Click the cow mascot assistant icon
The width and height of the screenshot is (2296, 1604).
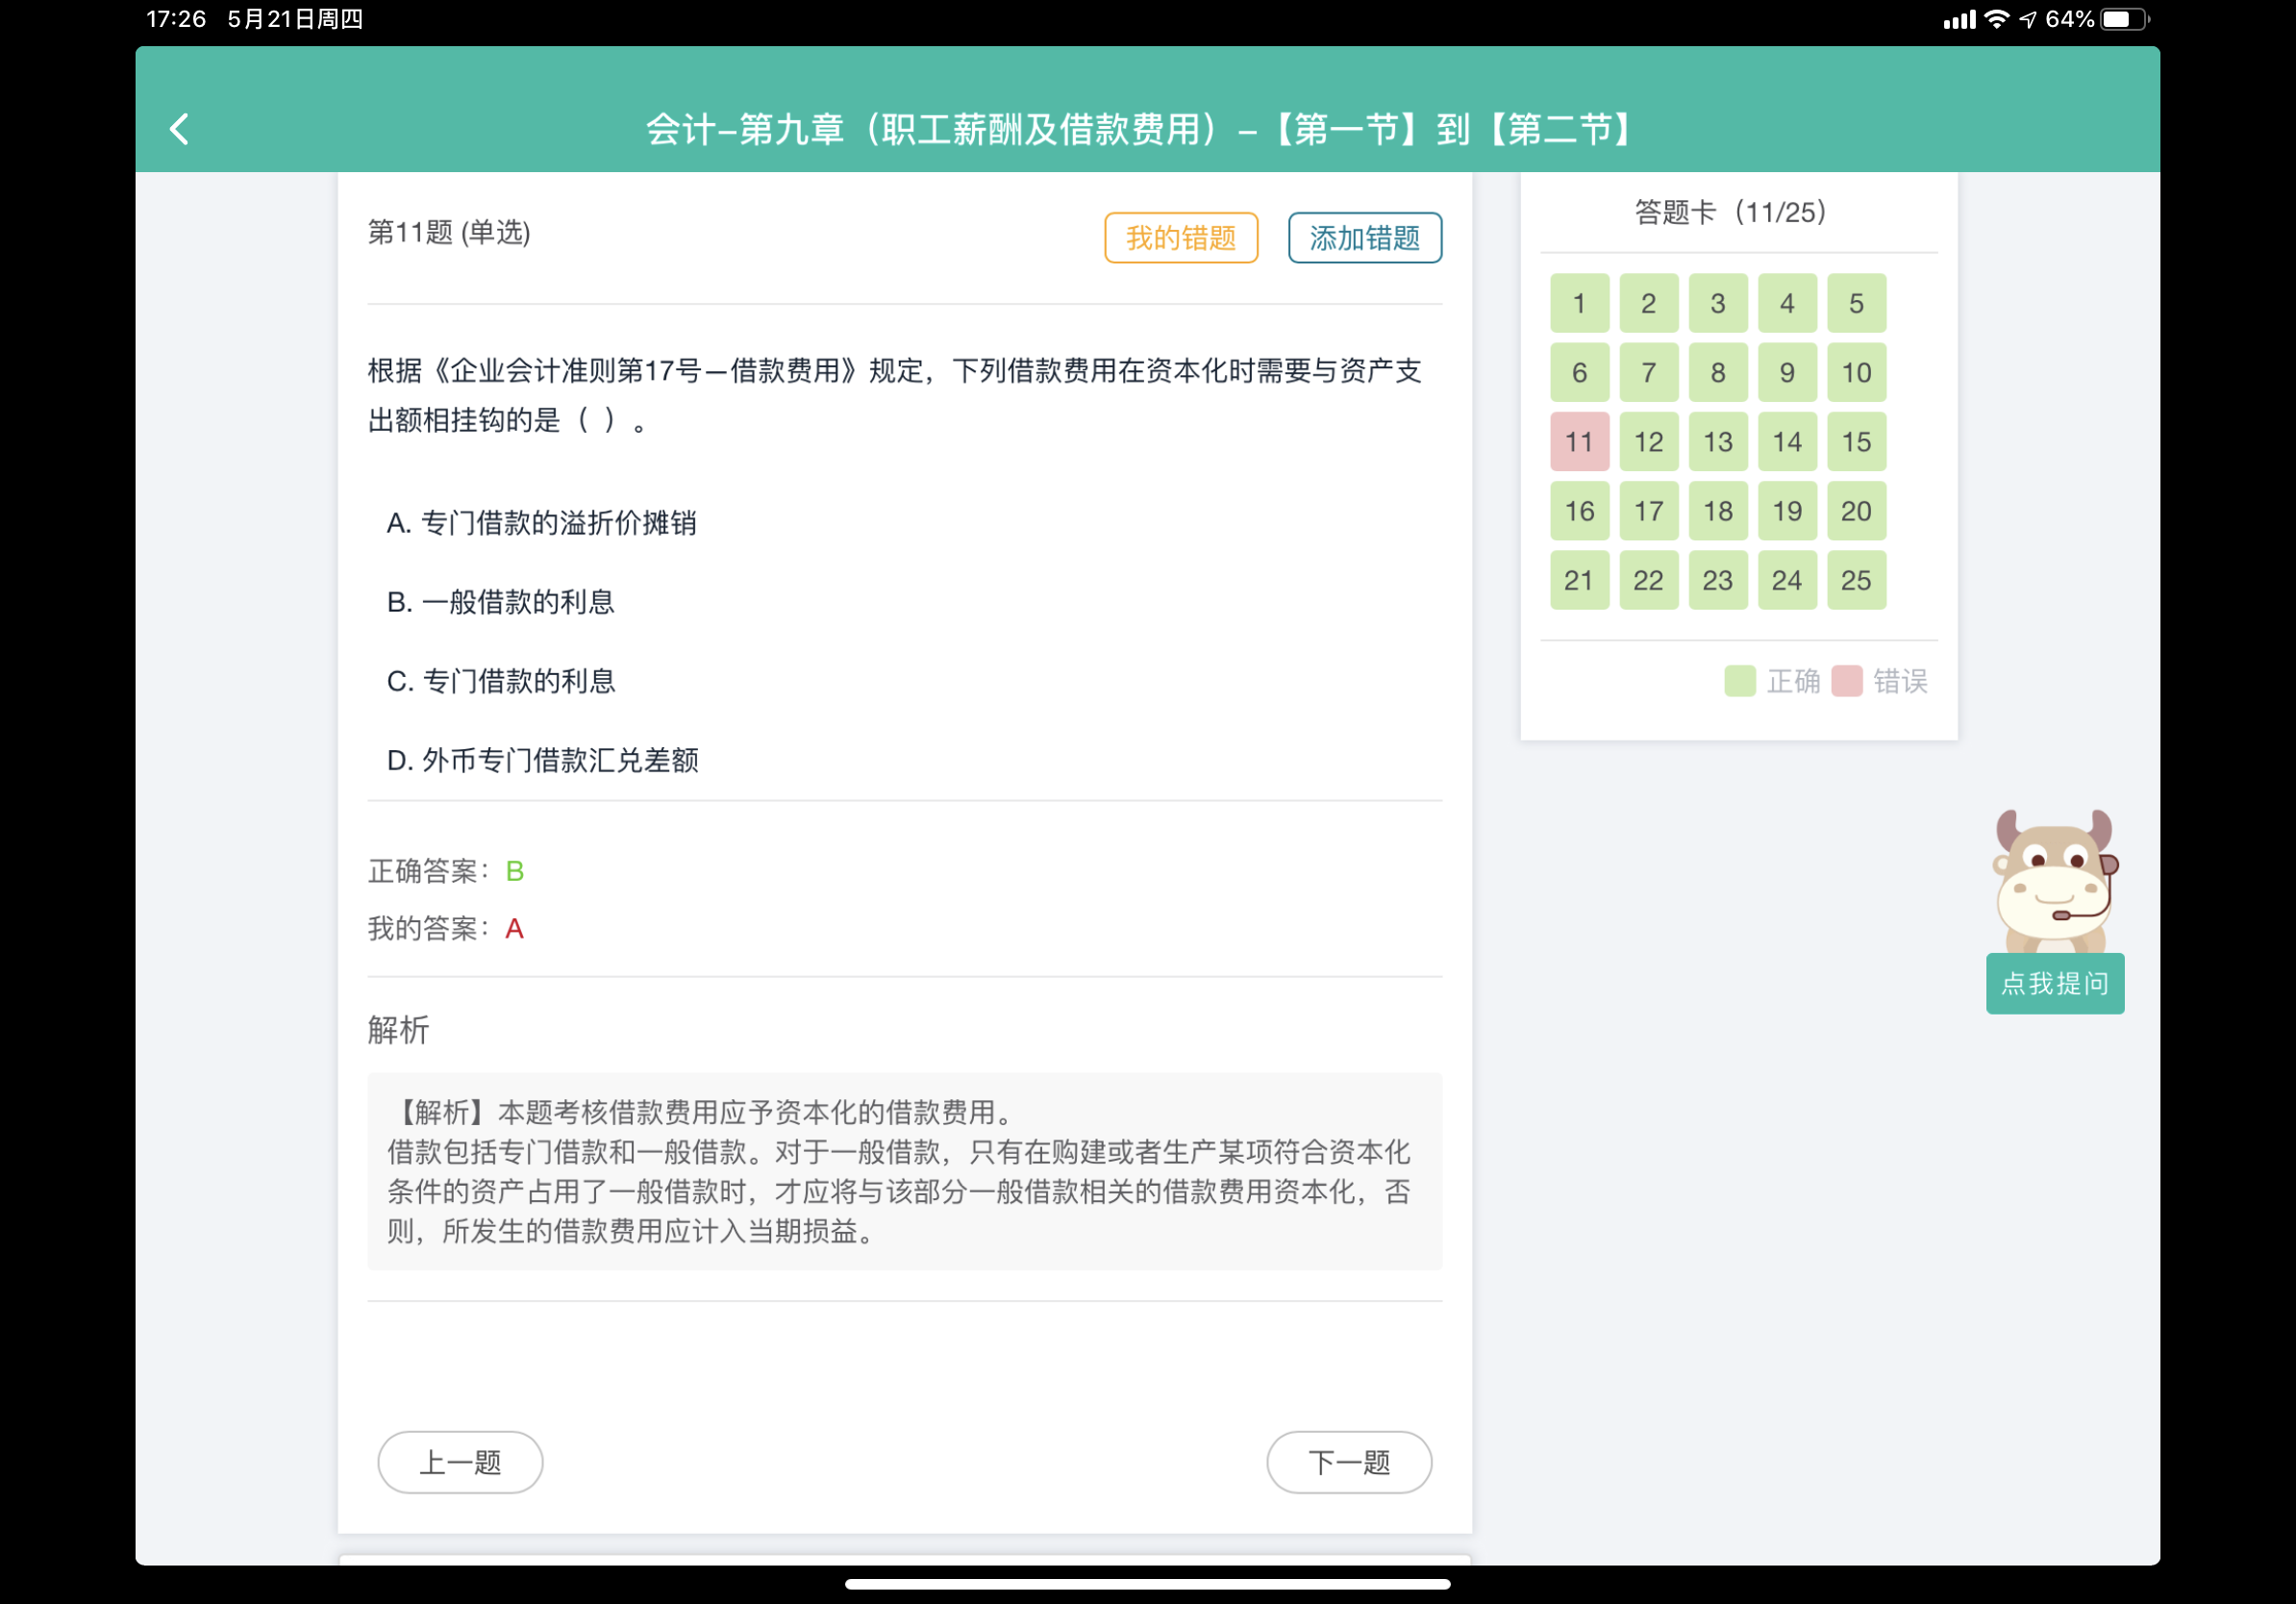2054,881
